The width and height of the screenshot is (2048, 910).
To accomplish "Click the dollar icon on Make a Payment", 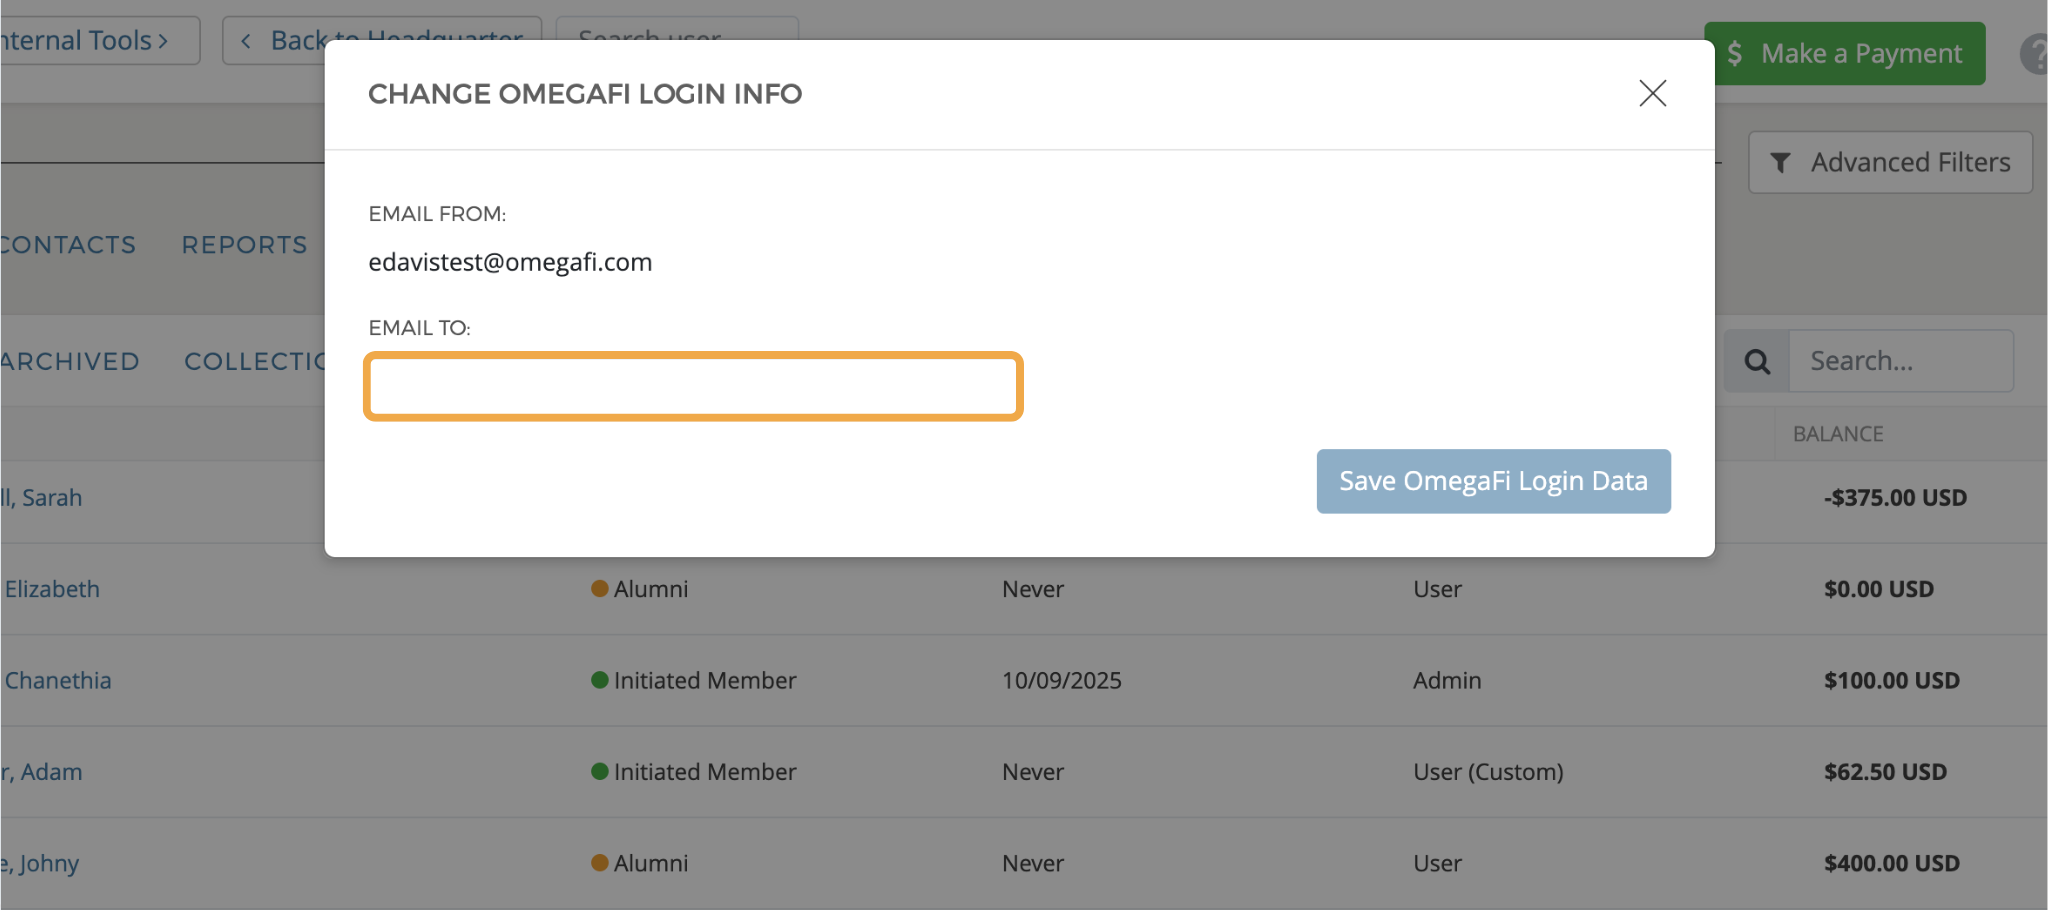I will click(x=1737, y=53).
